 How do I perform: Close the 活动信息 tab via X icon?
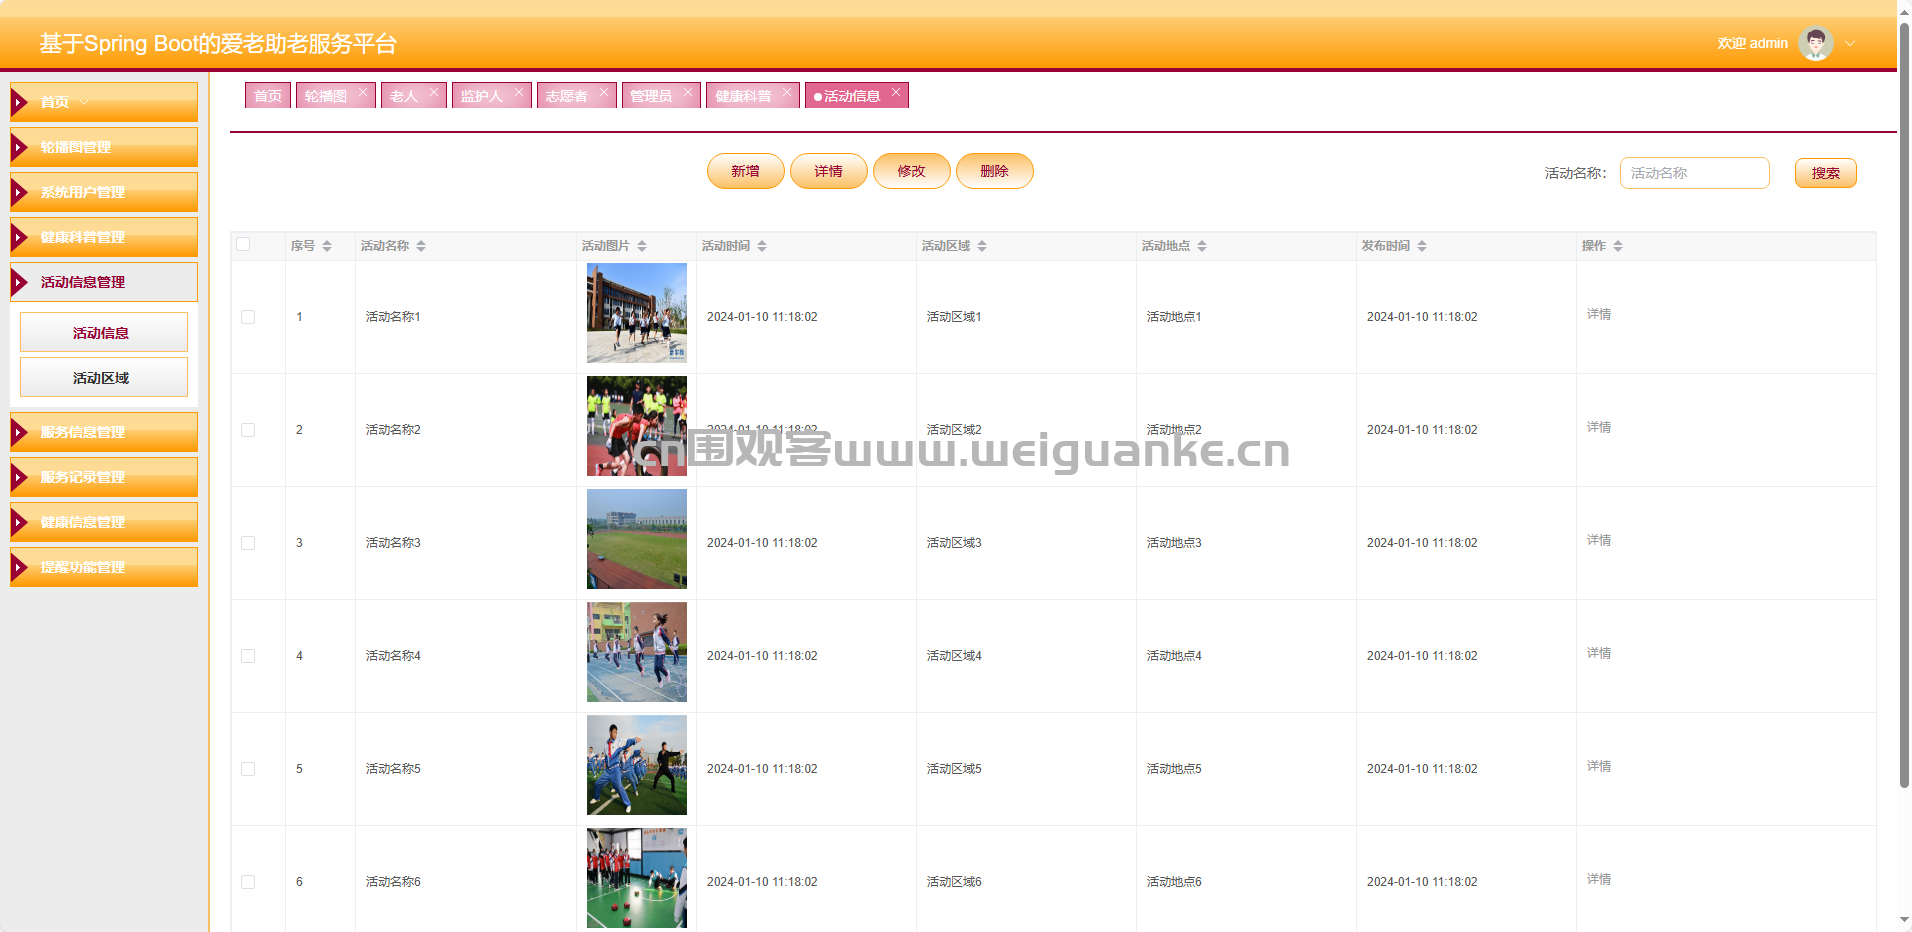point(896,92)
